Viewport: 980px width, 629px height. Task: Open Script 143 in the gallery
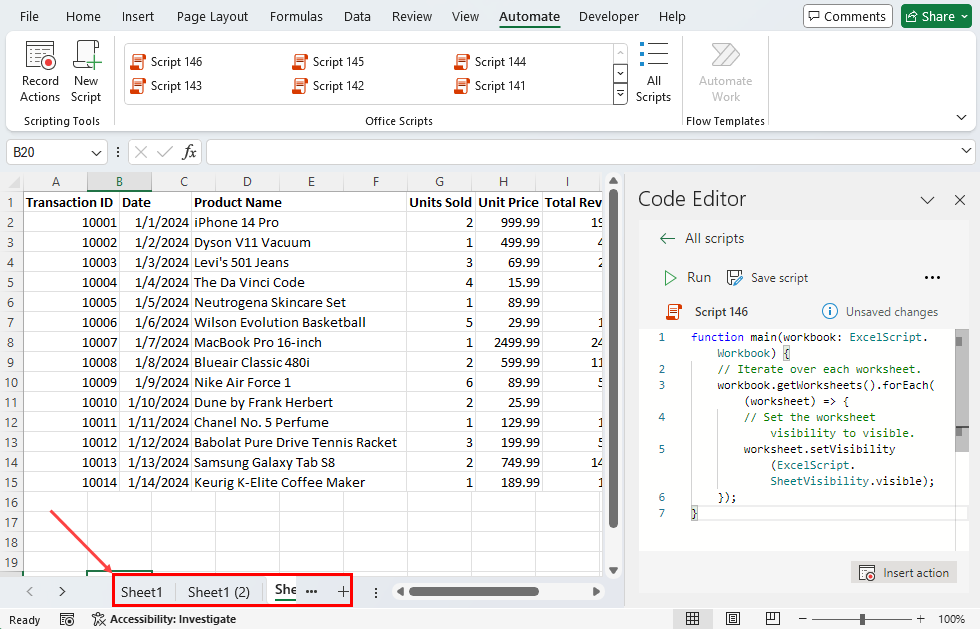coord(166,86)
